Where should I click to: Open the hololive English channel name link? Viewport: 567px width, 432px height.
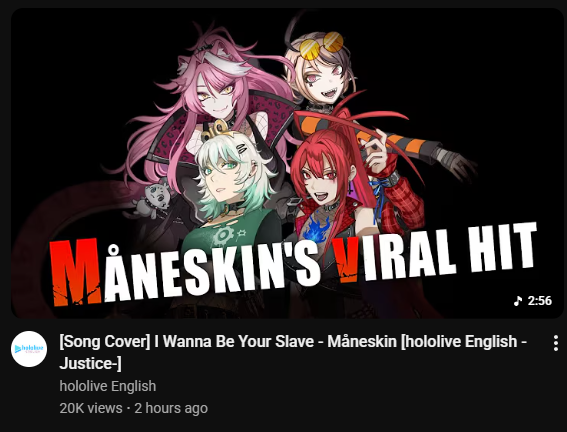coord(108,386)
